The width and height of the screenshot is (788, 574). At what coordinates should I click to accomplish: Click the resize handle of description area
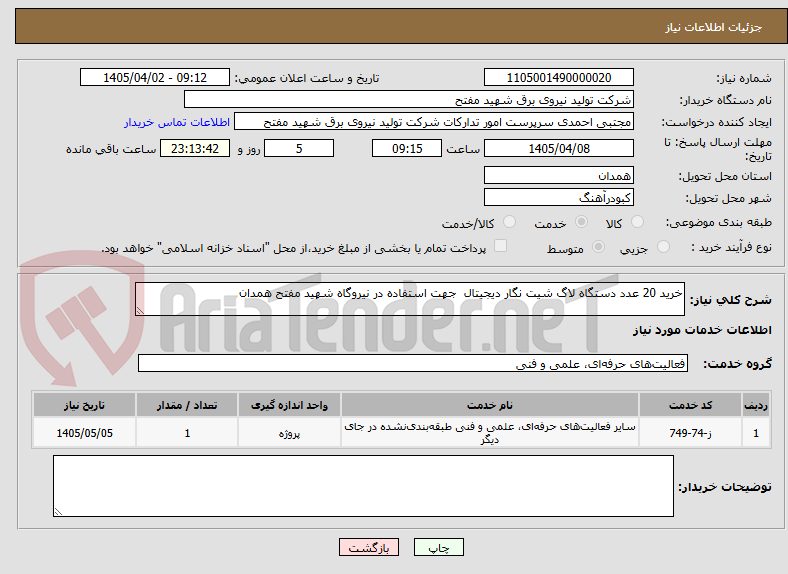(140, 311)
